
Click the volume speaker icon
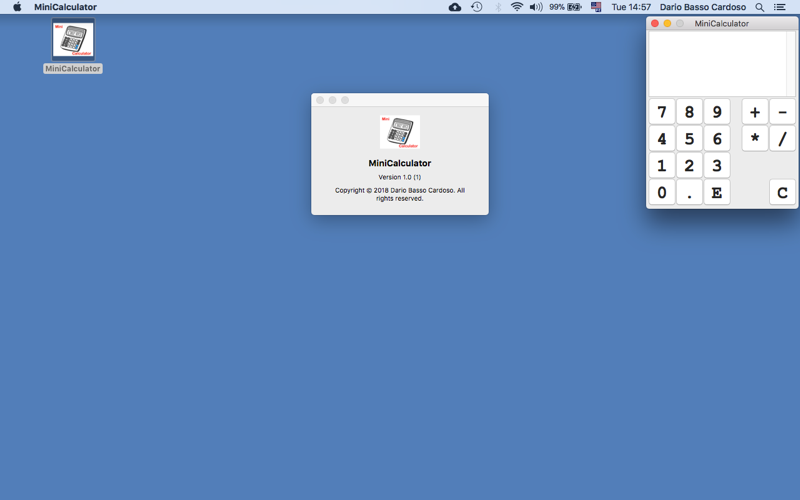pyautogui.click(x=536, y=7)
